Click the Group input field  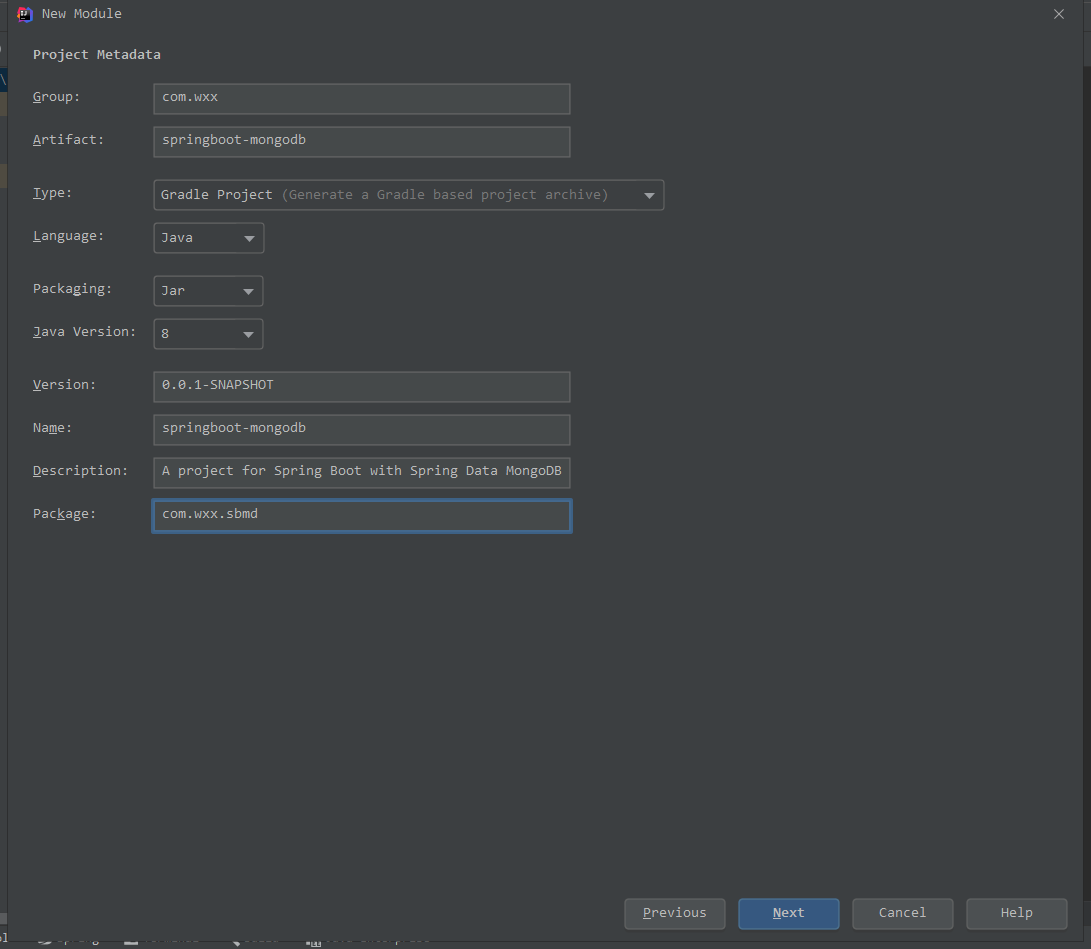coord(362,99)
